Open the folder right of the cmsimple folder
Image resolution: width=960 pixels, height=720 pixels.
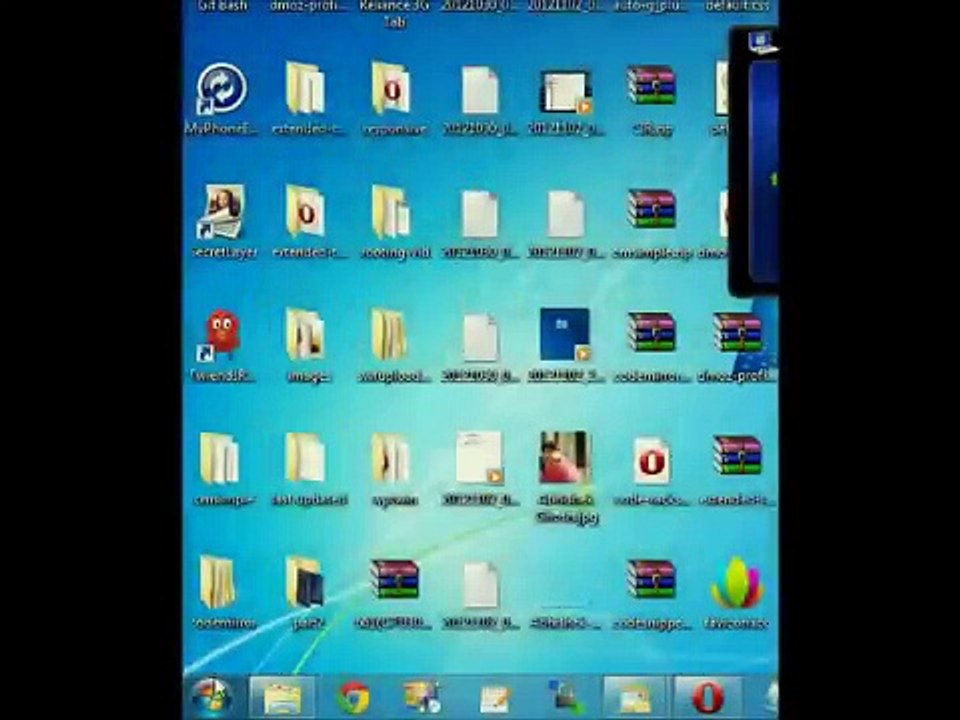pyautogui.click(x=305, y=458)
